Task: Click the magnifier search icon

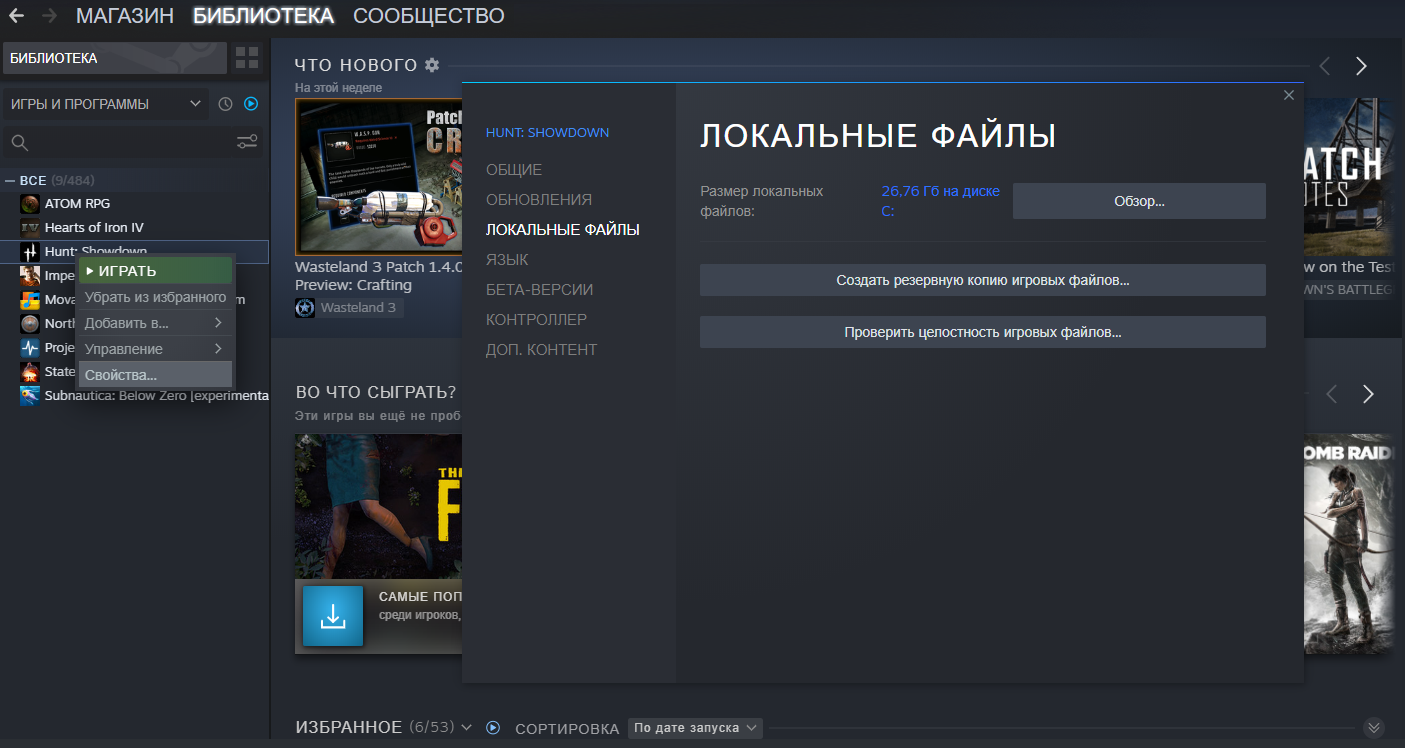Action: [19, 142]
